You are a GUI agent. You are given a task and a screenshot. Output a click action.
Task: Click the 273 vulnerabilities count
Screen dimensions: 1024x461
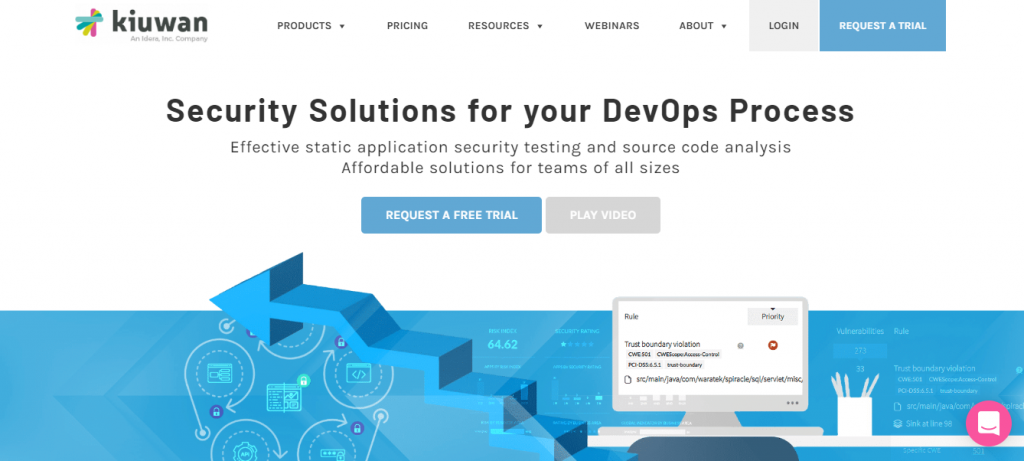(x=860, y=351)
